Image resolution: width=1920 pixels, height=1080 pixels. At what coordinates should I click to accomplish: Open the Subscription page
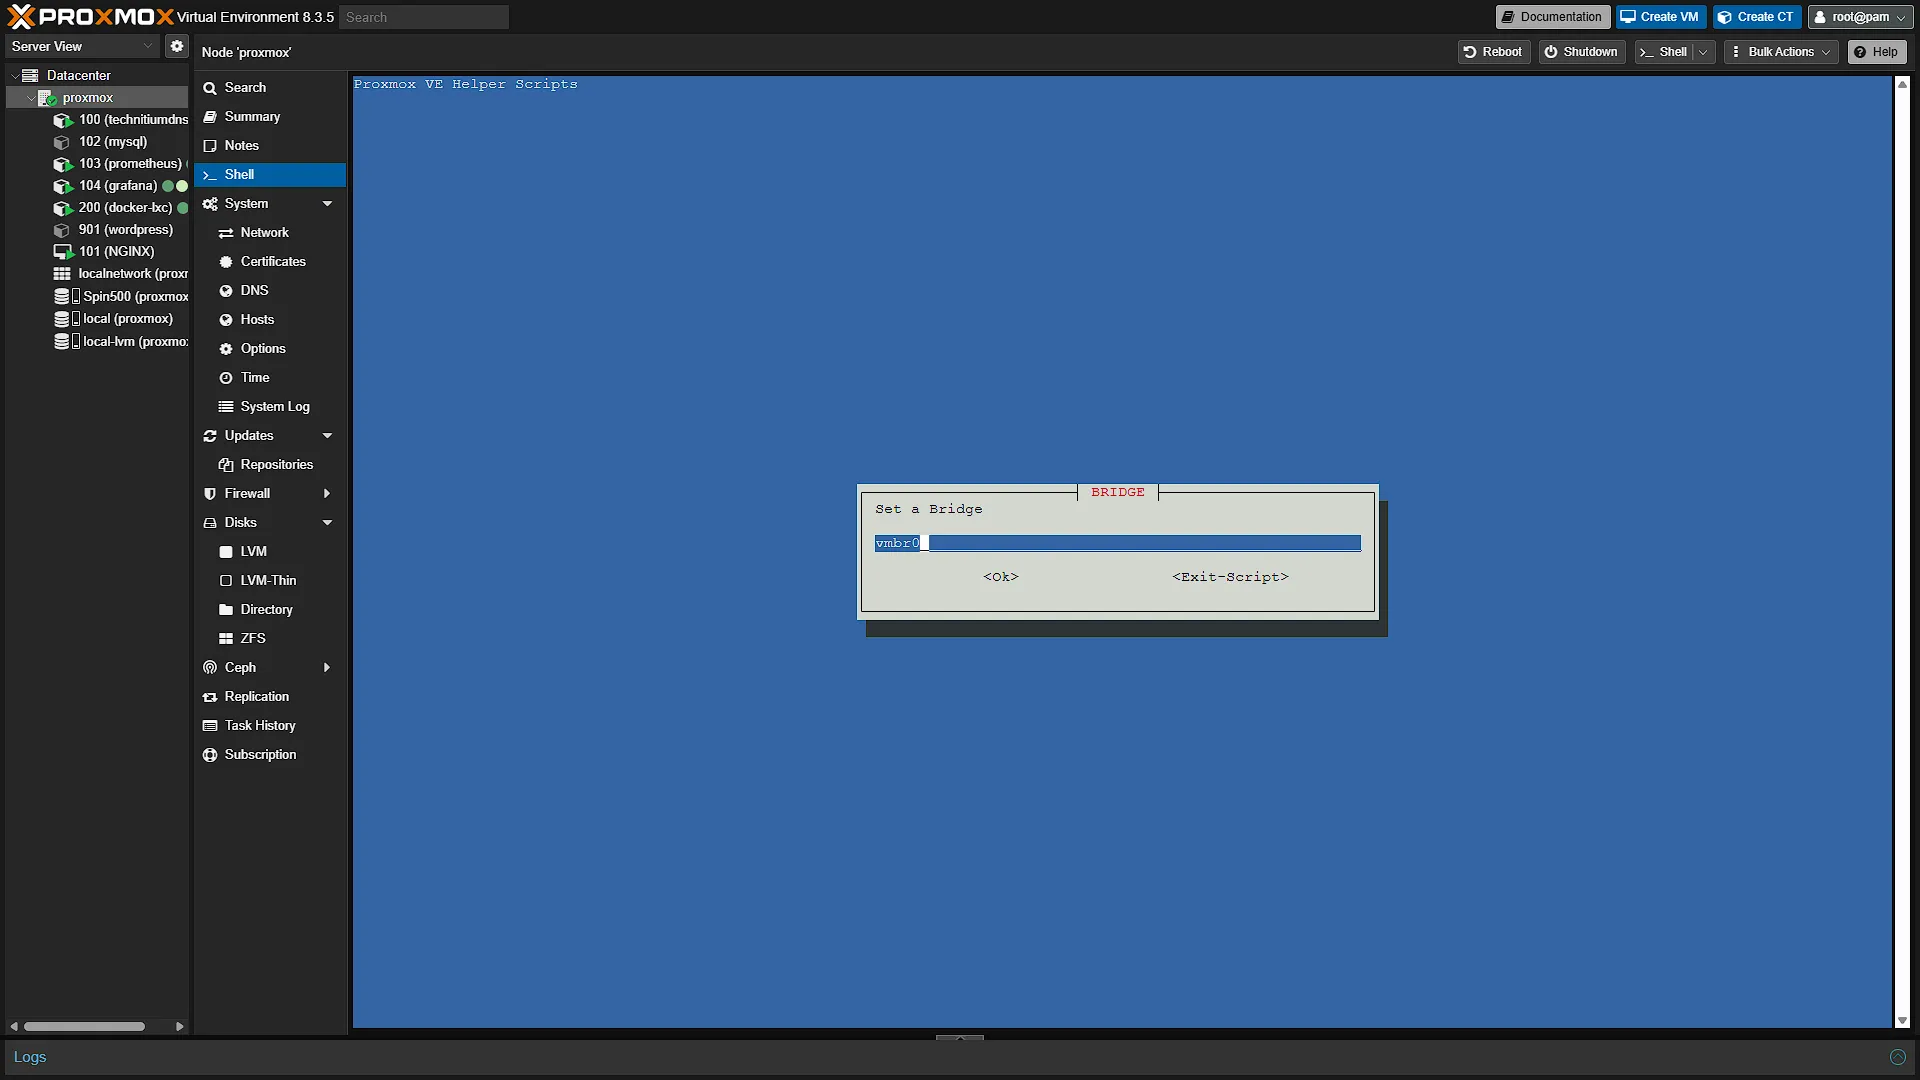[270, 755]
